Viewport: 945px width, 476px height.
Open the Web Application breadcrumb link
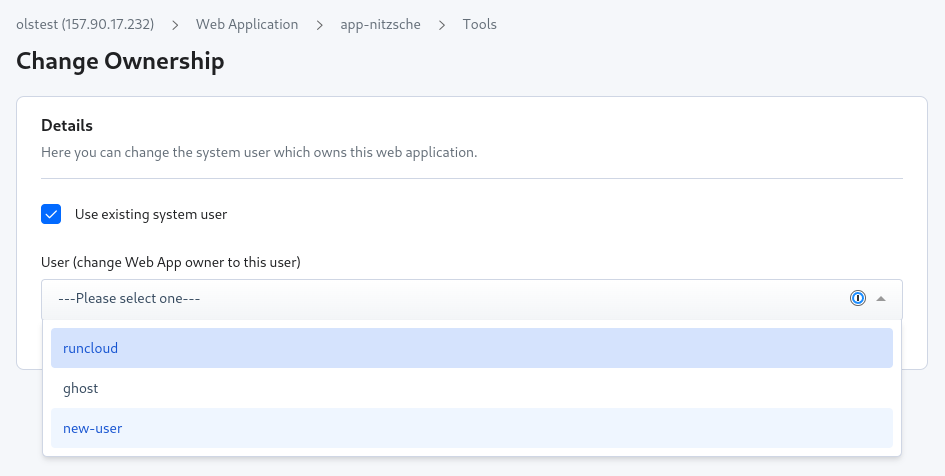[x=247, y=24]
